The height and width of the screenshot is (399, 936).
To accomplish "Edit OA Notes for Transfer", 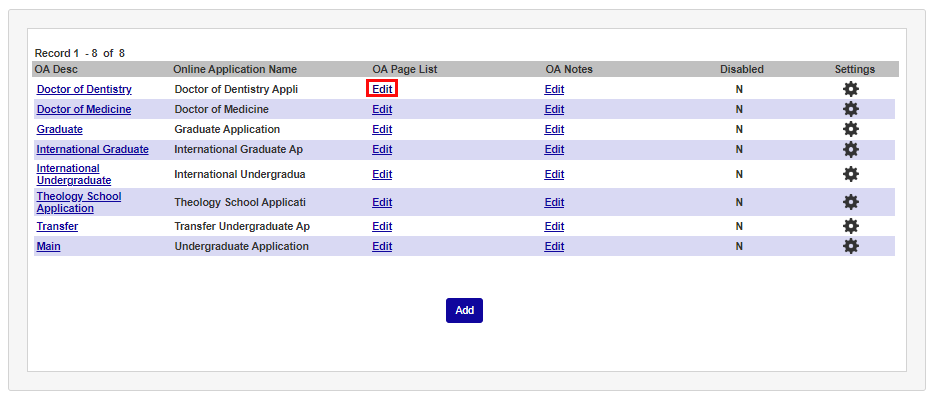I will tap(554, 226).
